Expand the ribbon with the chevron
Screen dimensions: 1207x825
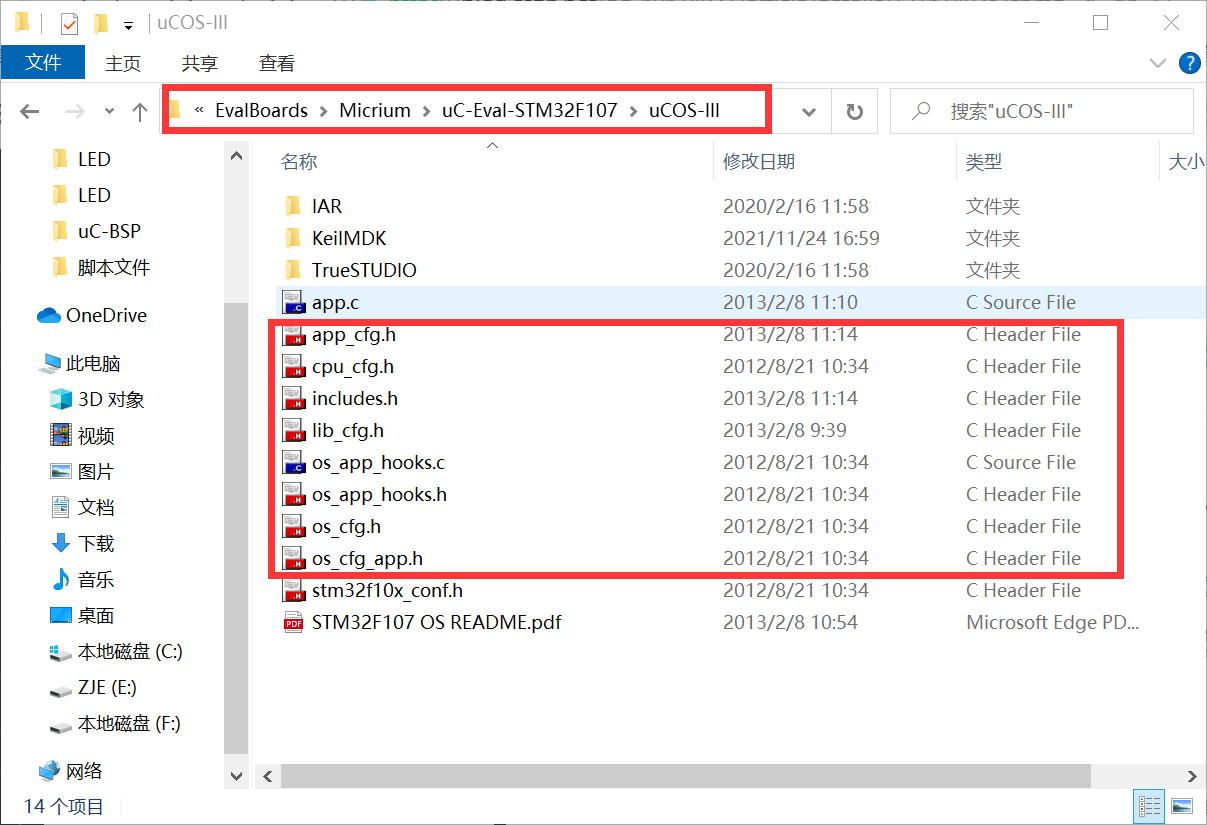coord(1159,64)
